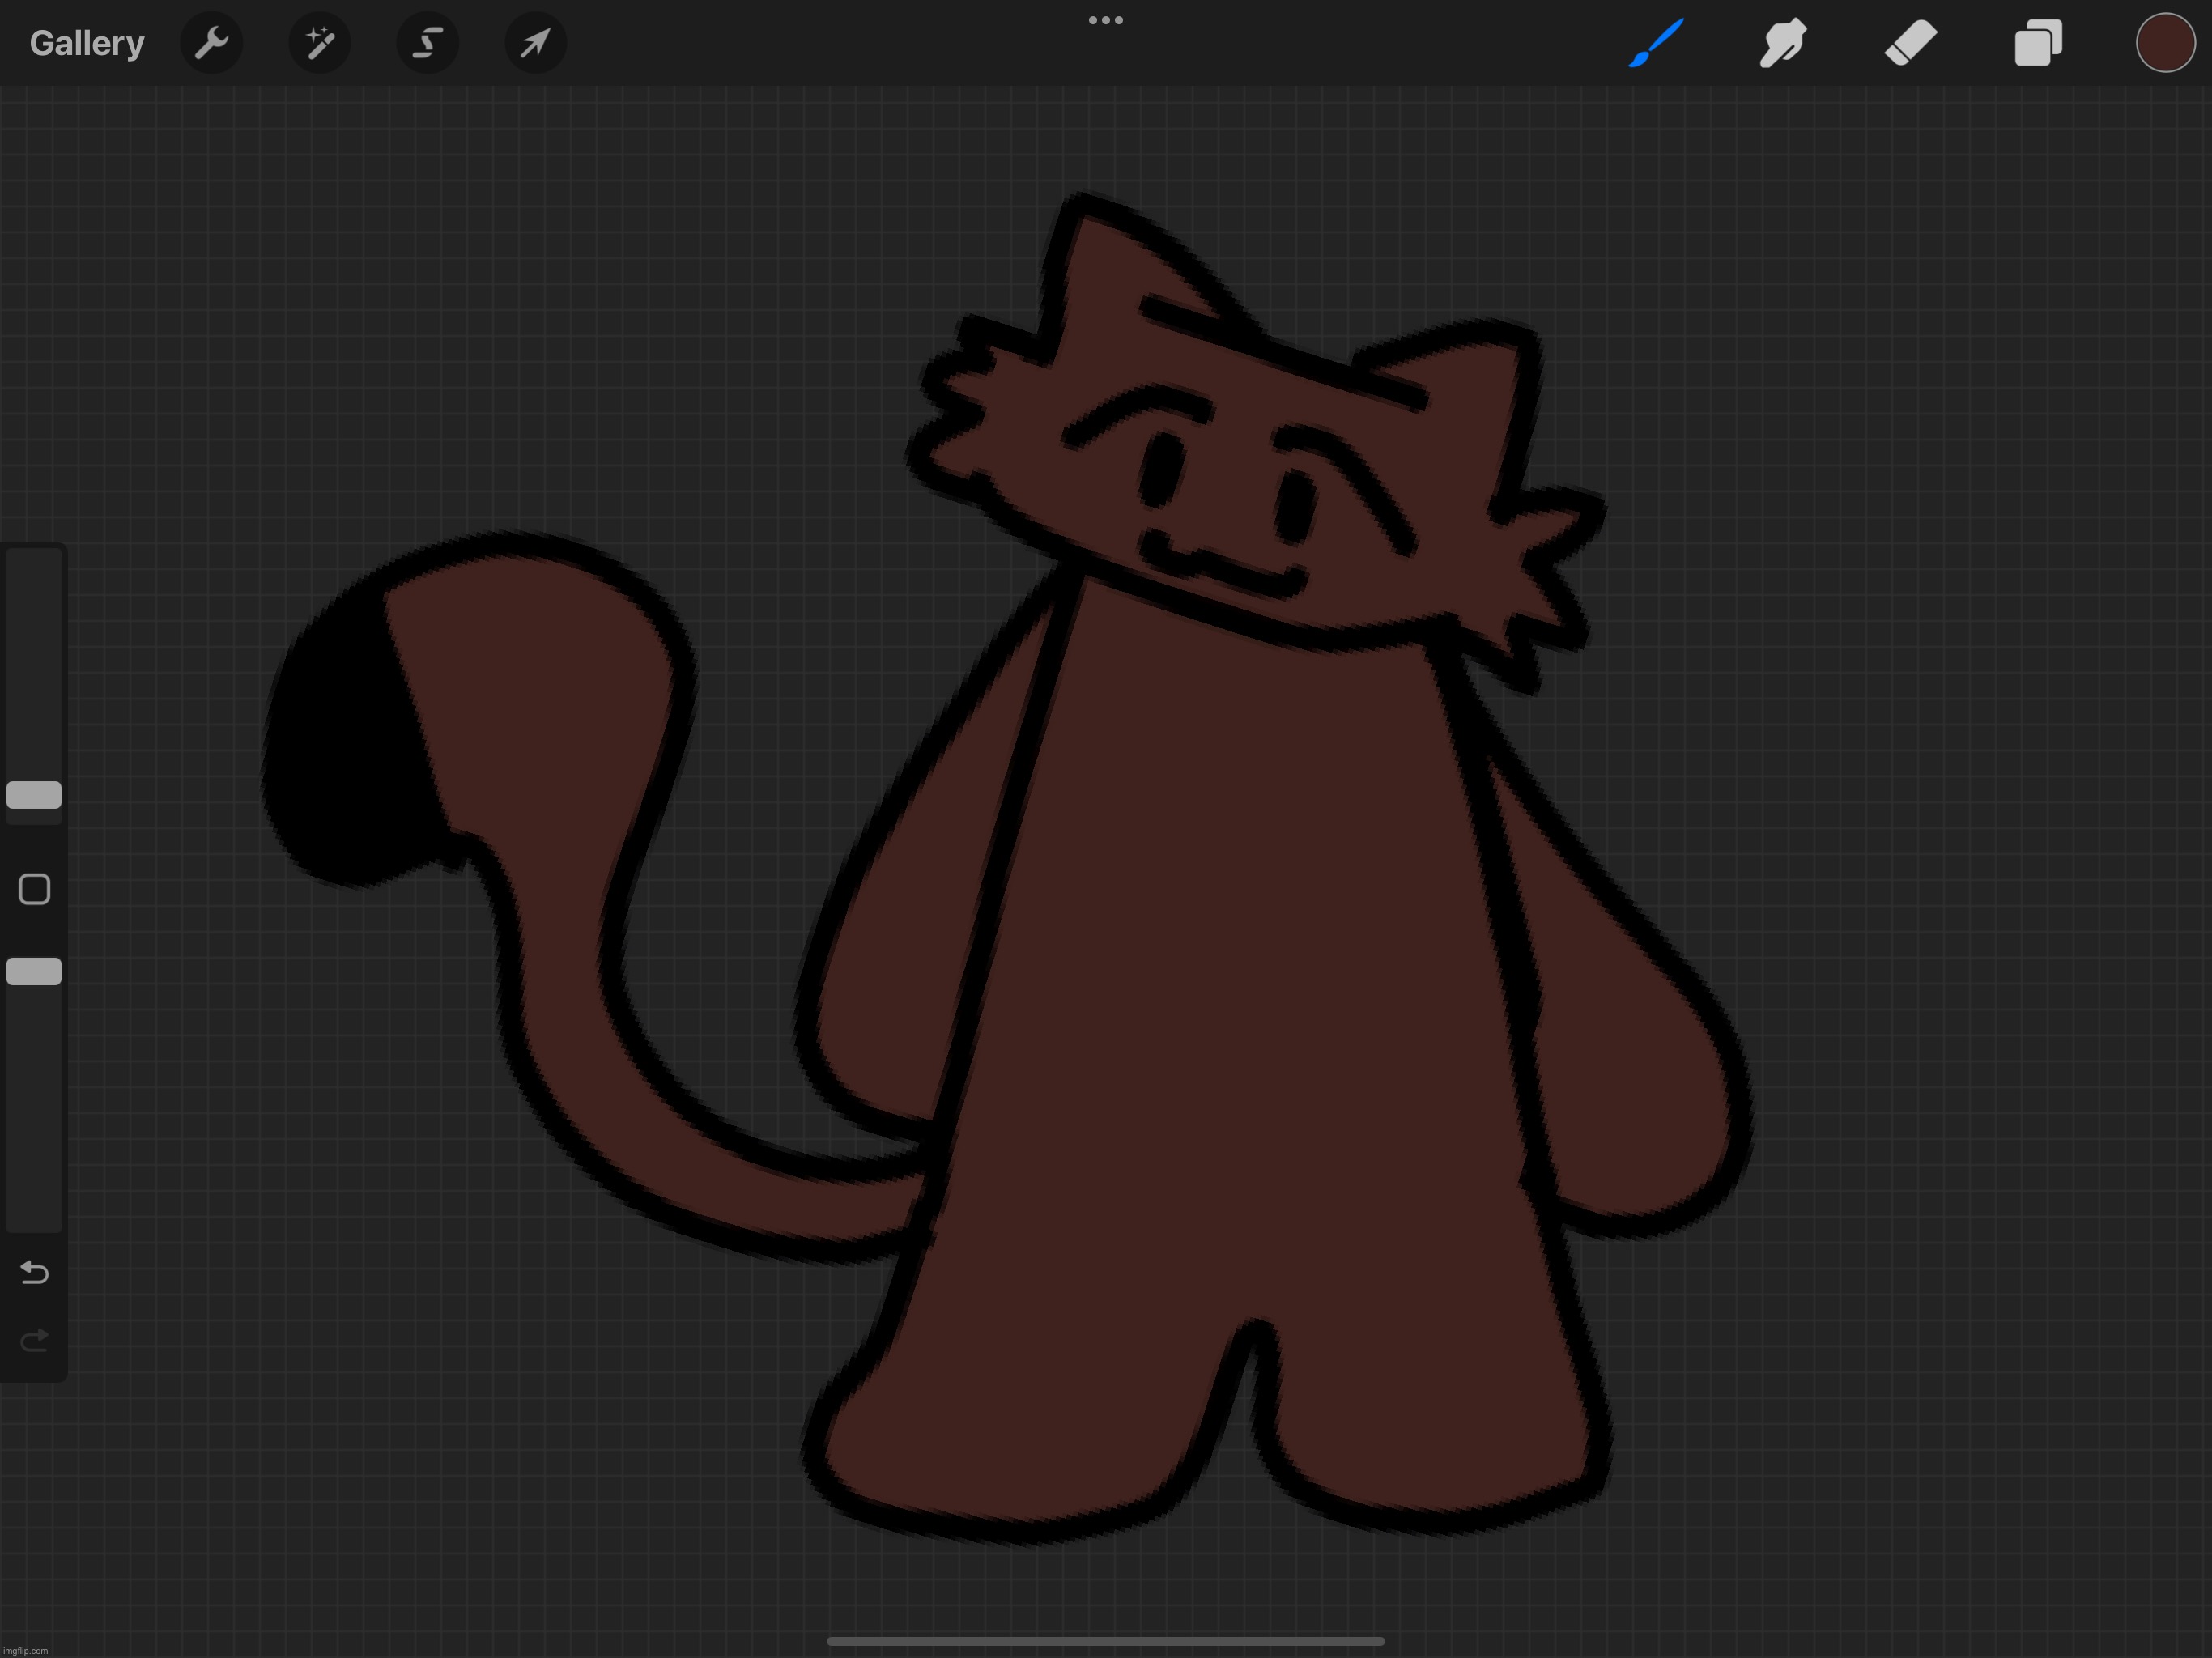2212x1658 pixels.
Task: Activate the Transform arrow tool
Action: click(536, 43)
